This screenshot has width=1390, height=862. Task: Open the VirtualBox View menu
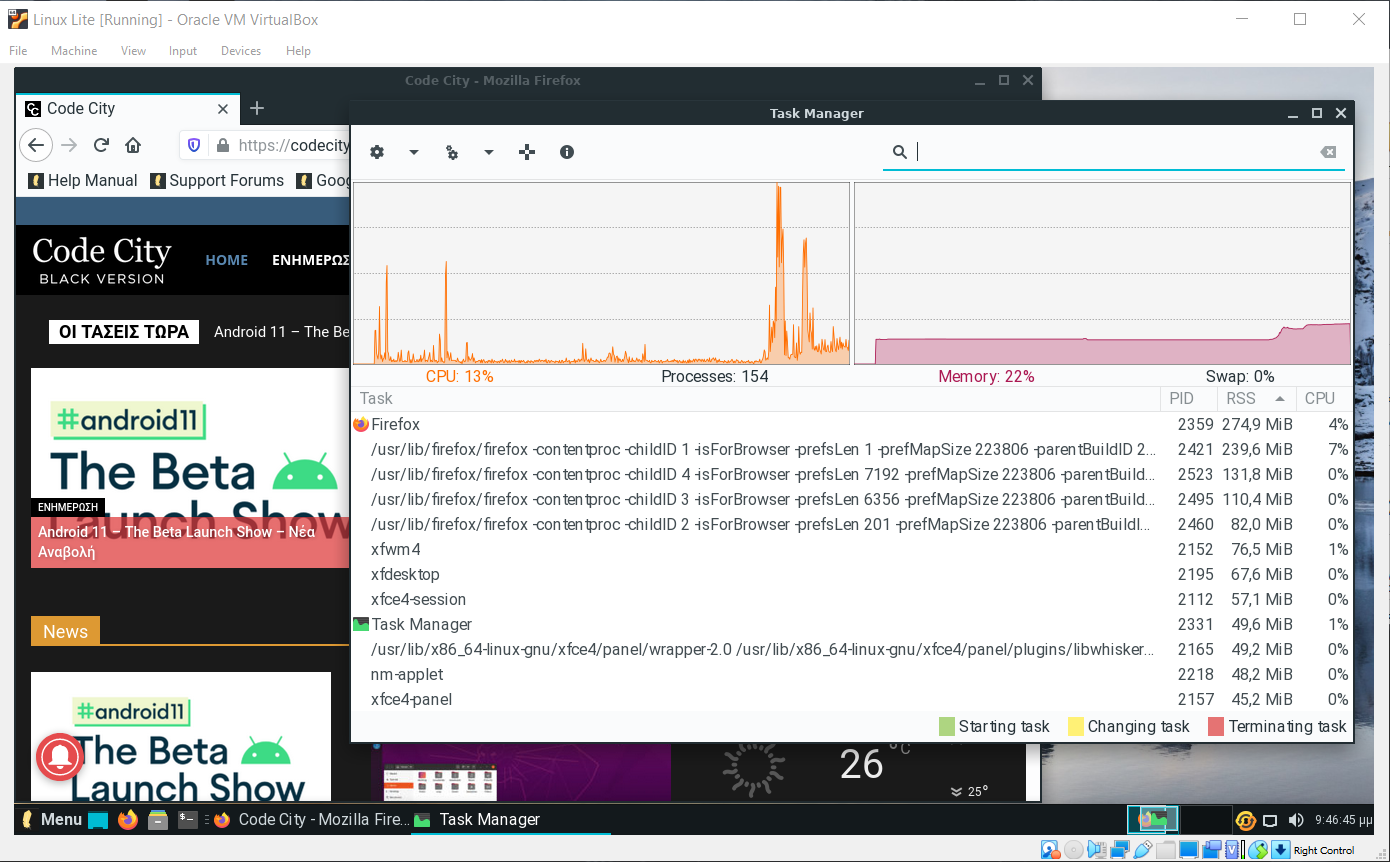pyautogui.click(x=133, y=51)
